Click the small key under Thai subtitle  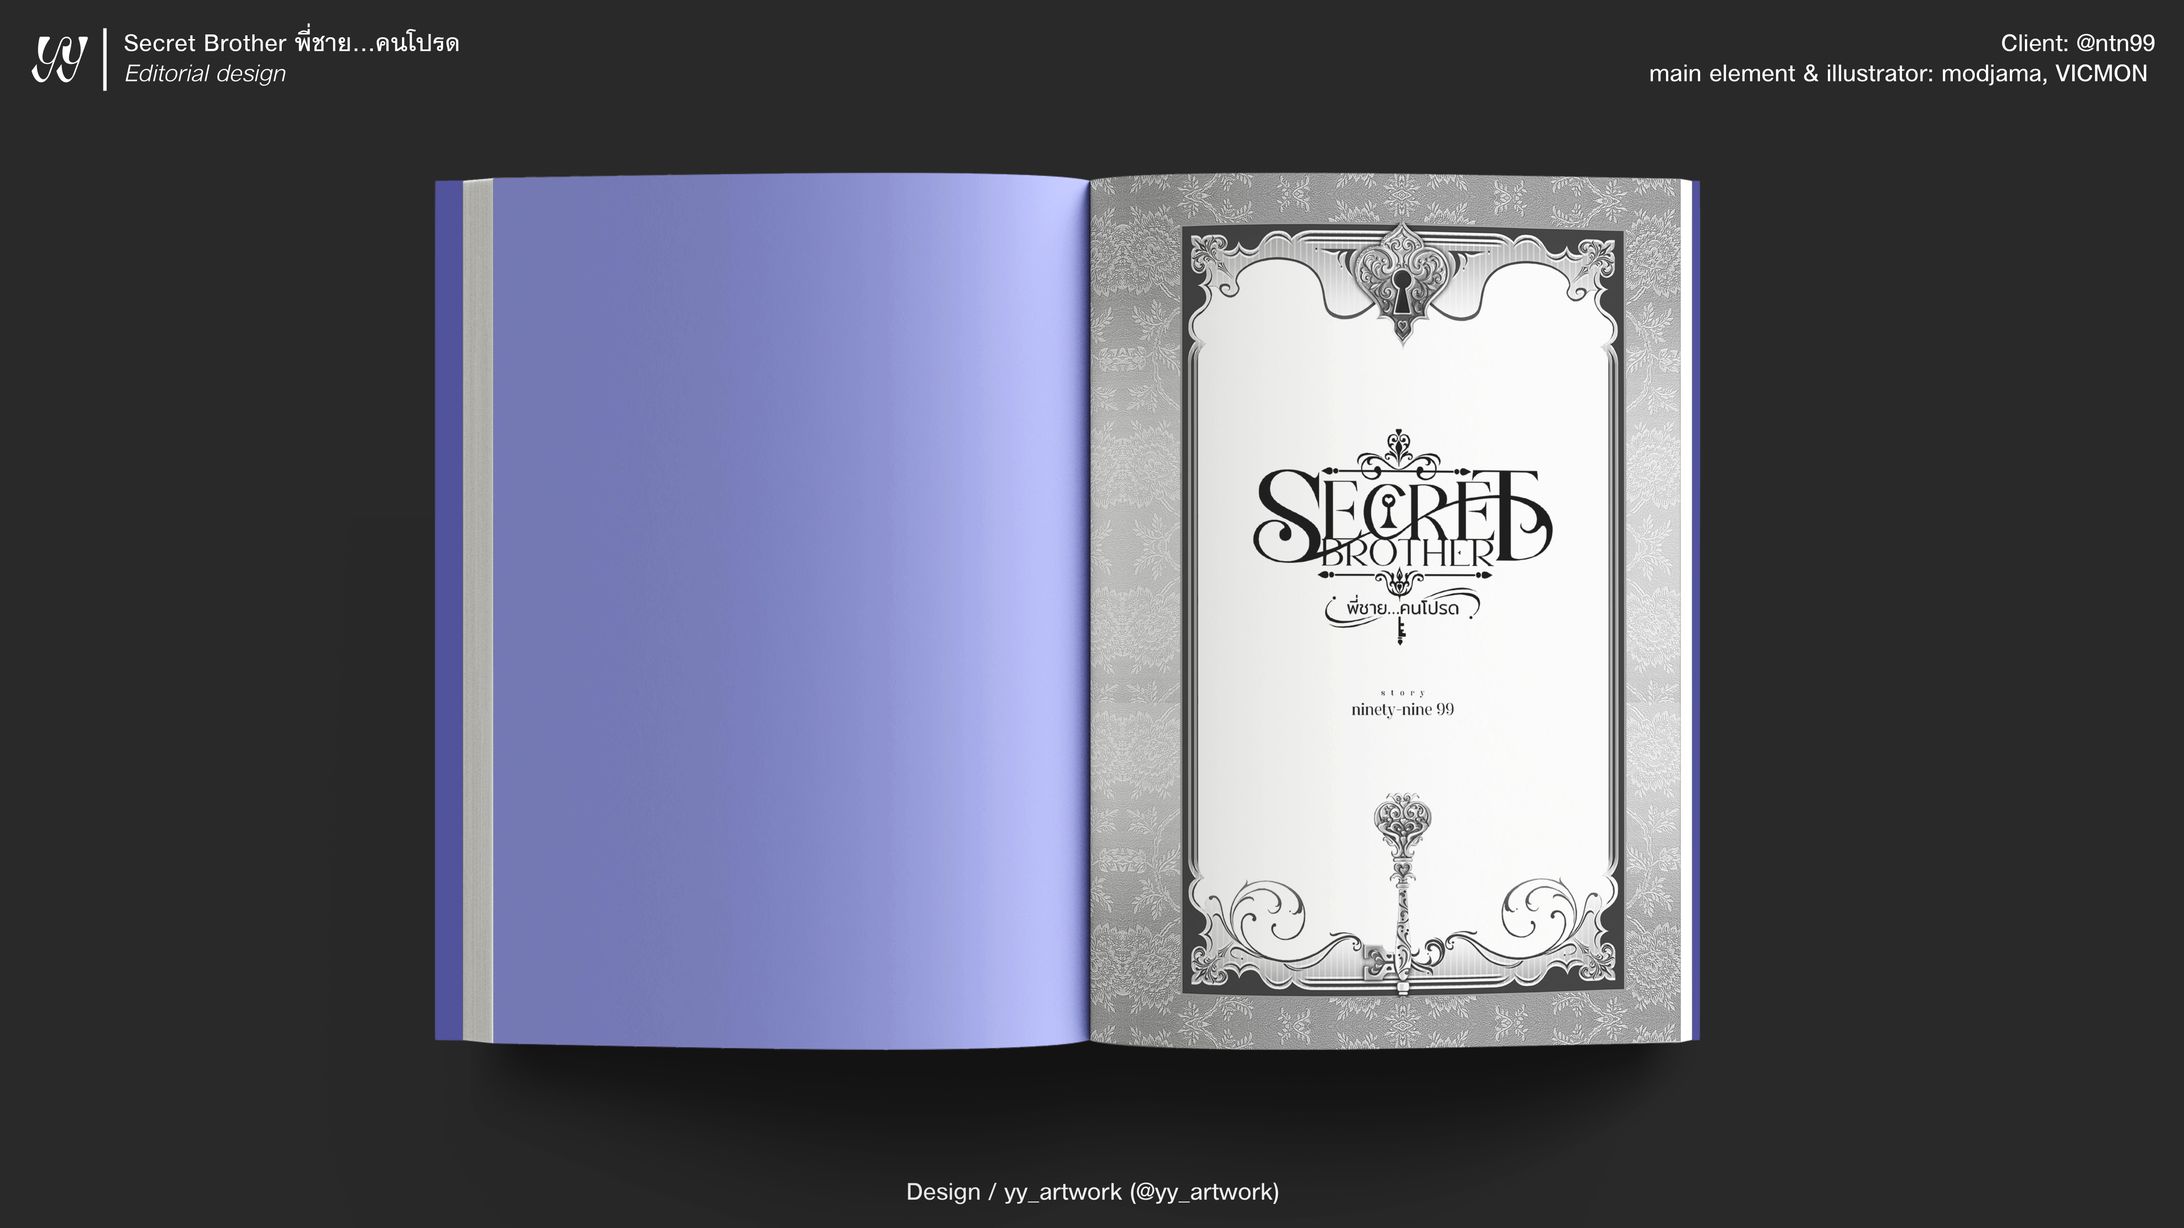coord(1402,630)
